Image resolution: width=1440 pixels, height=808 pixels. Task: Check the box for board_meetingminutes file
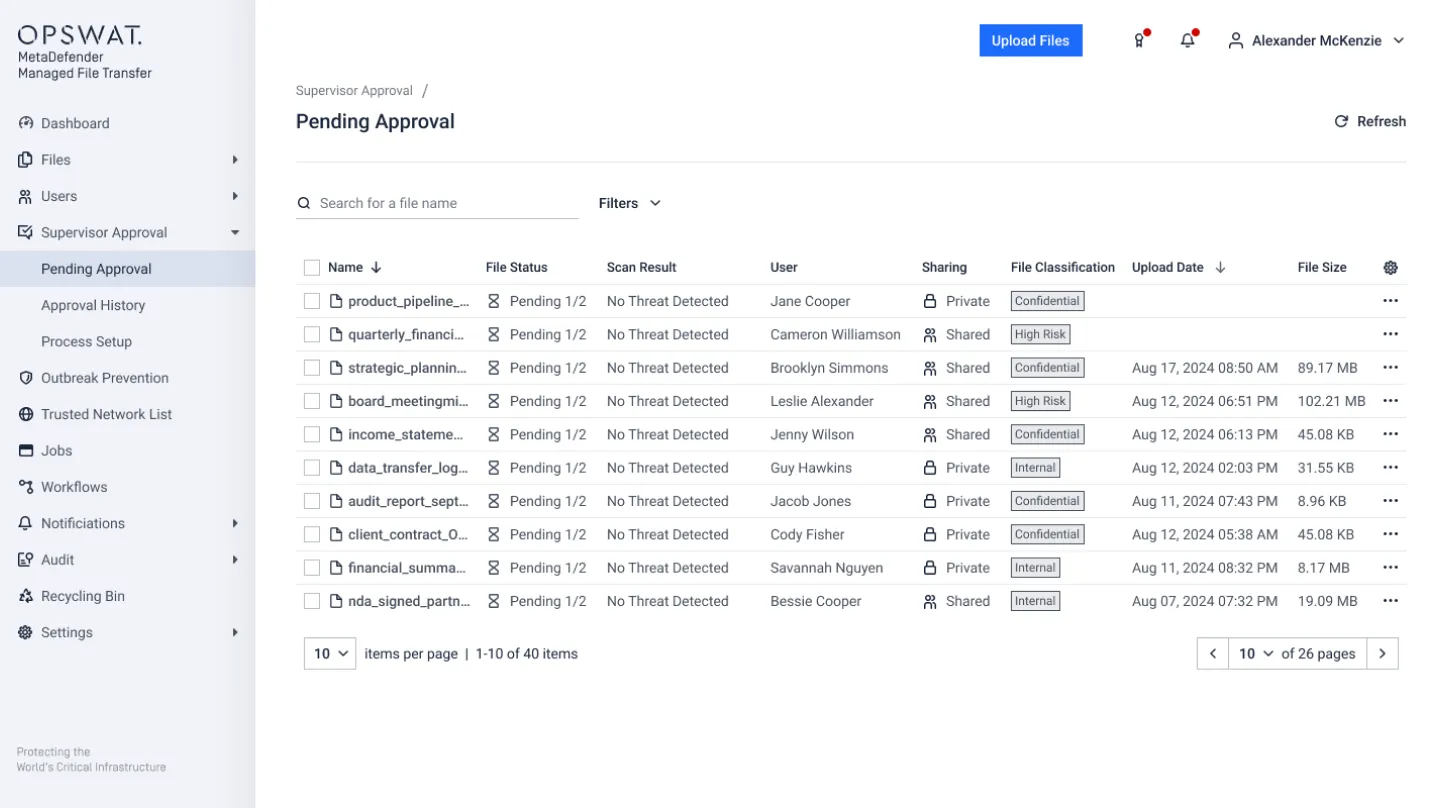(x=312, y=401)
